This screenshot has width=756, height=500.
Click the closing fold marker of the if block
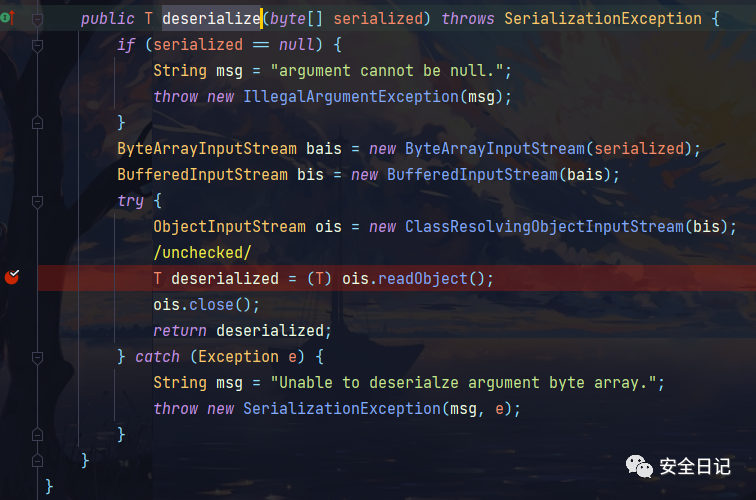click(x=37, y=123)
